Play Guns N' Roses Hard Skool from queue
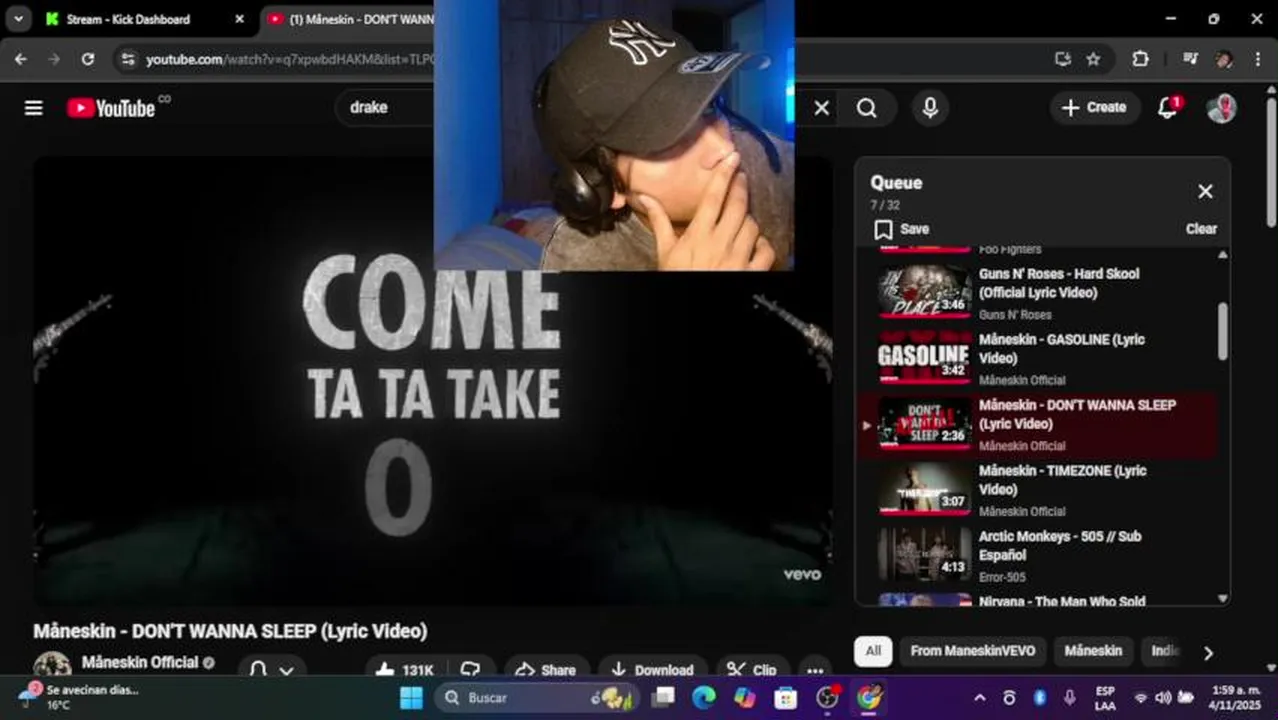1278x720 pixels. [1037, 292]
